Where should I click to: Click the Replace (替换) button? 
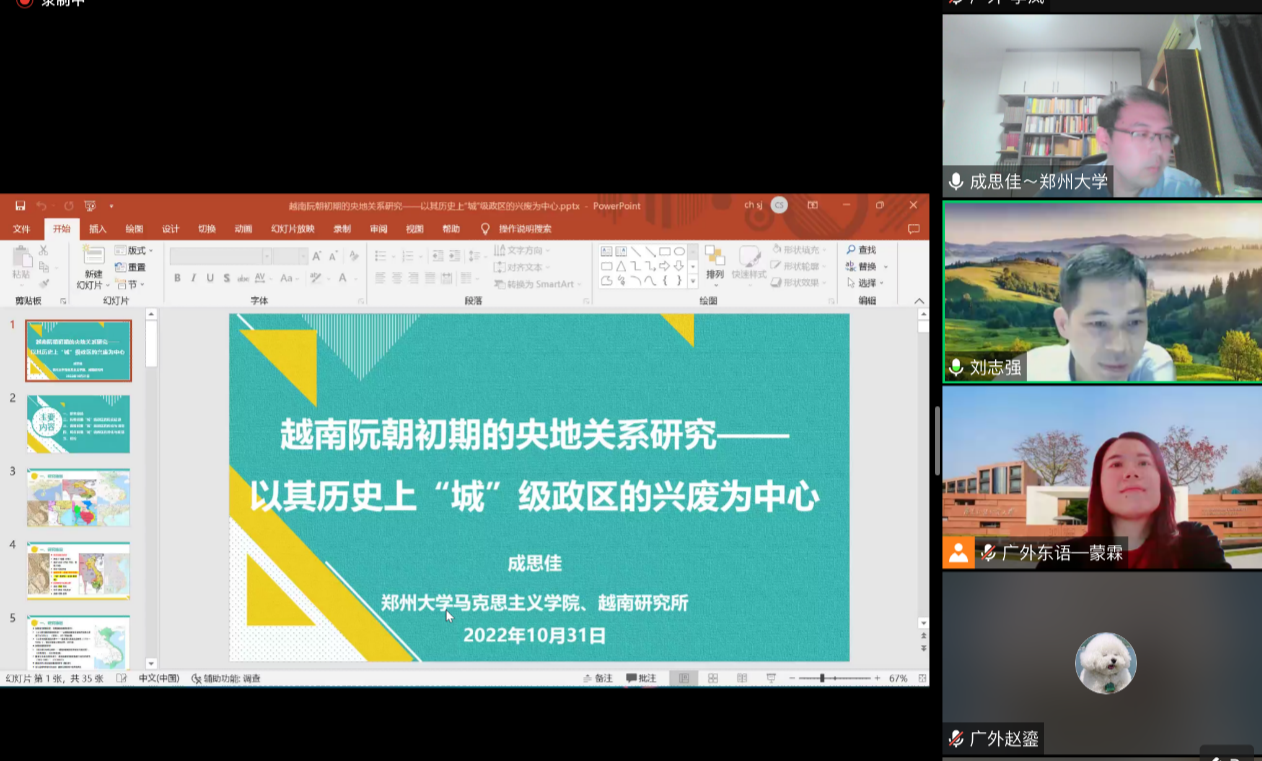tap(861, 267)
